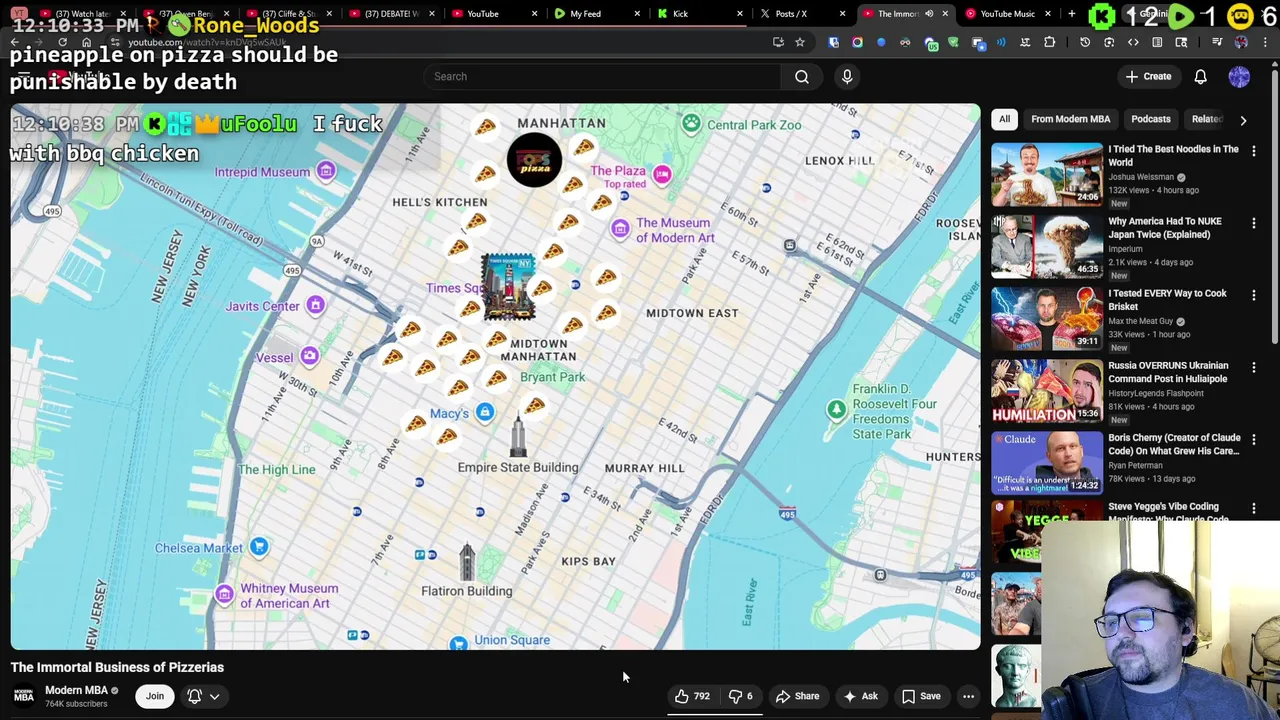Open options menu for Russia OVERRUNS video

tap(1253, 367)
